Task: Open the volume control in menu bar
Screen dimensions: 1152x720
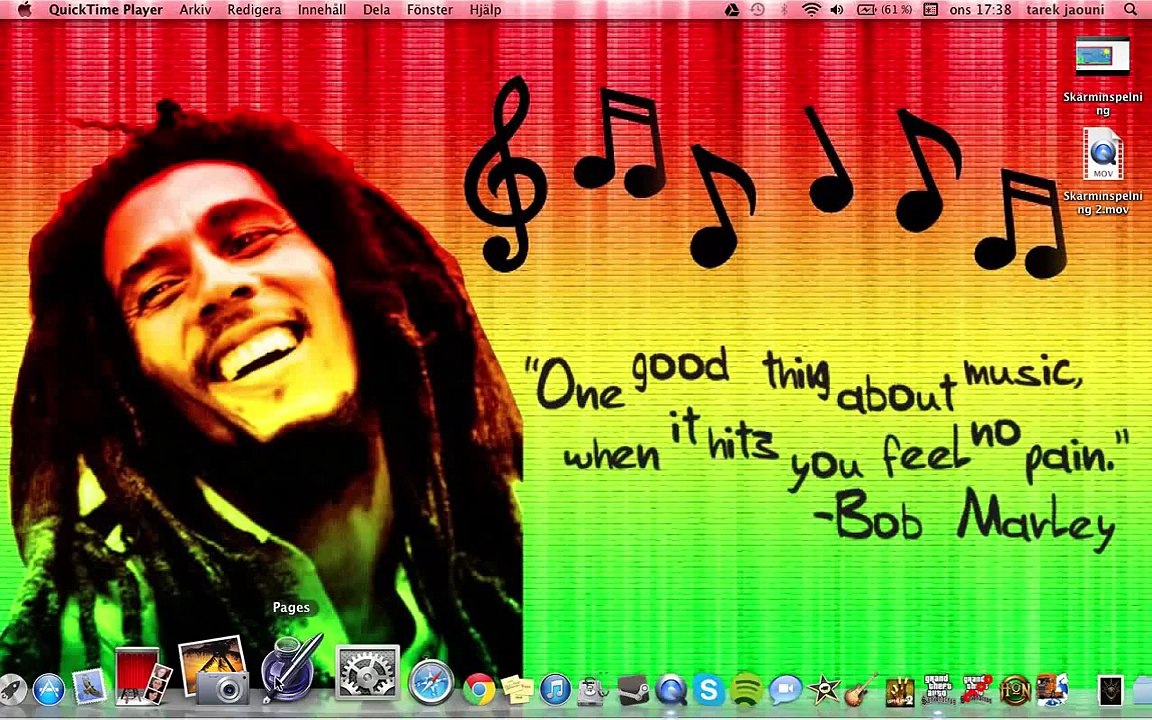Action: [x=837, y=10]
